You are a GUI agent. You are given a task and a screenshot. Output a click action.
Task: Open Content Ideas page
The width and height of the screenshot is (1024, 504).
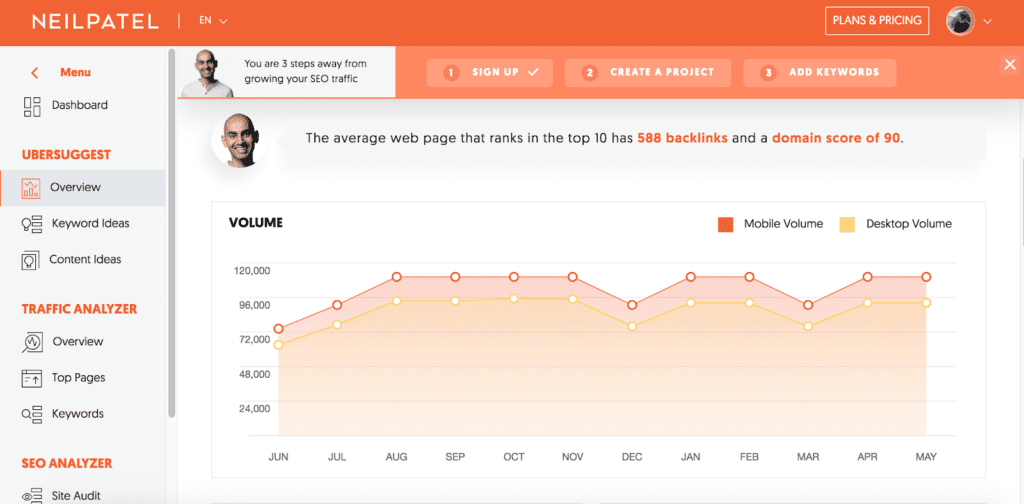86,260
